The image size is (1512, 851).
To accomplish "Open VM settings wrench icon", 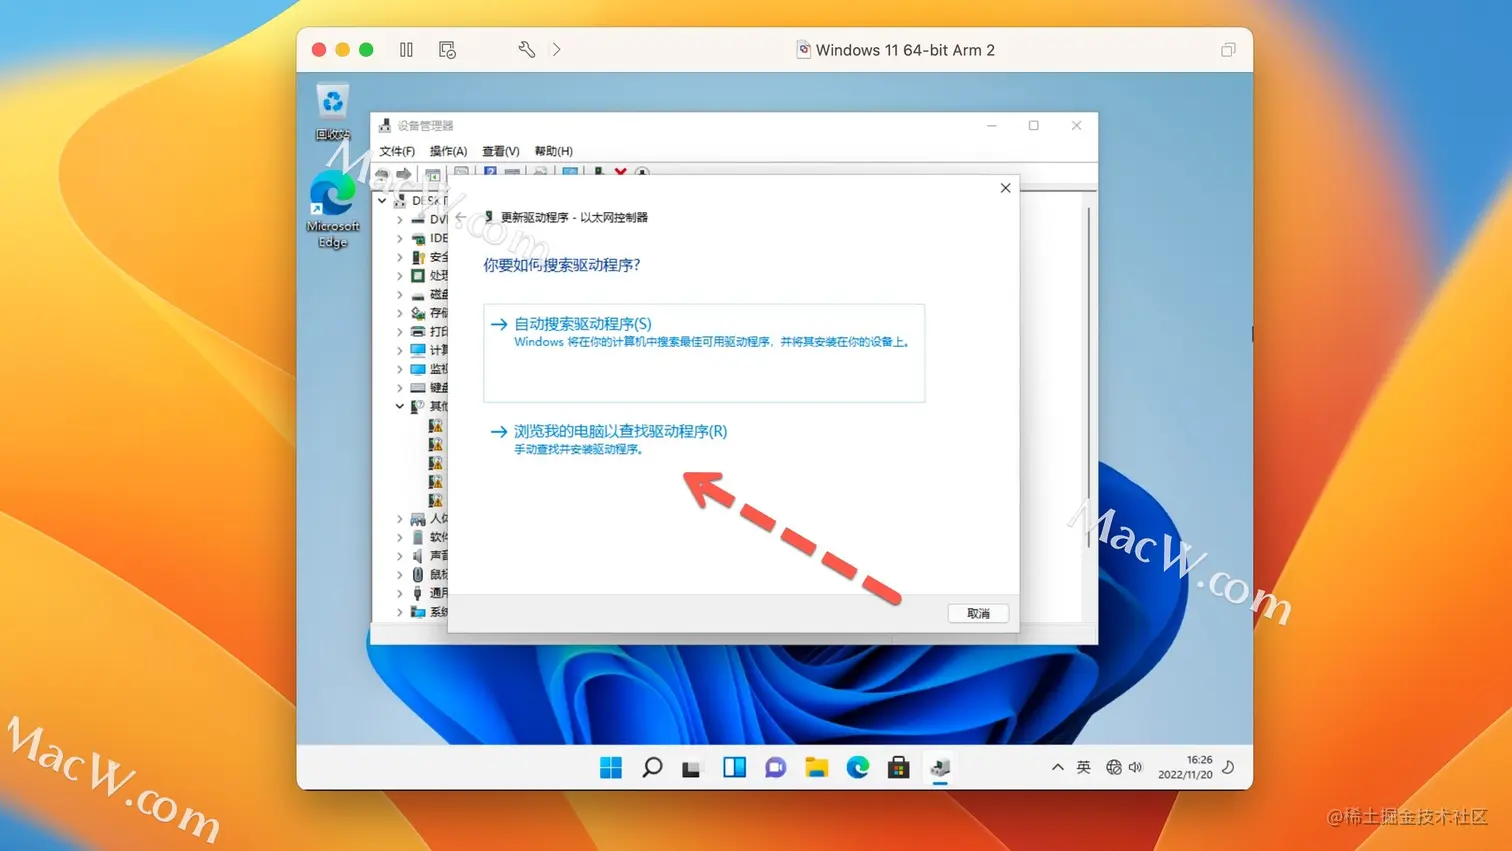I will pos(526,49).
